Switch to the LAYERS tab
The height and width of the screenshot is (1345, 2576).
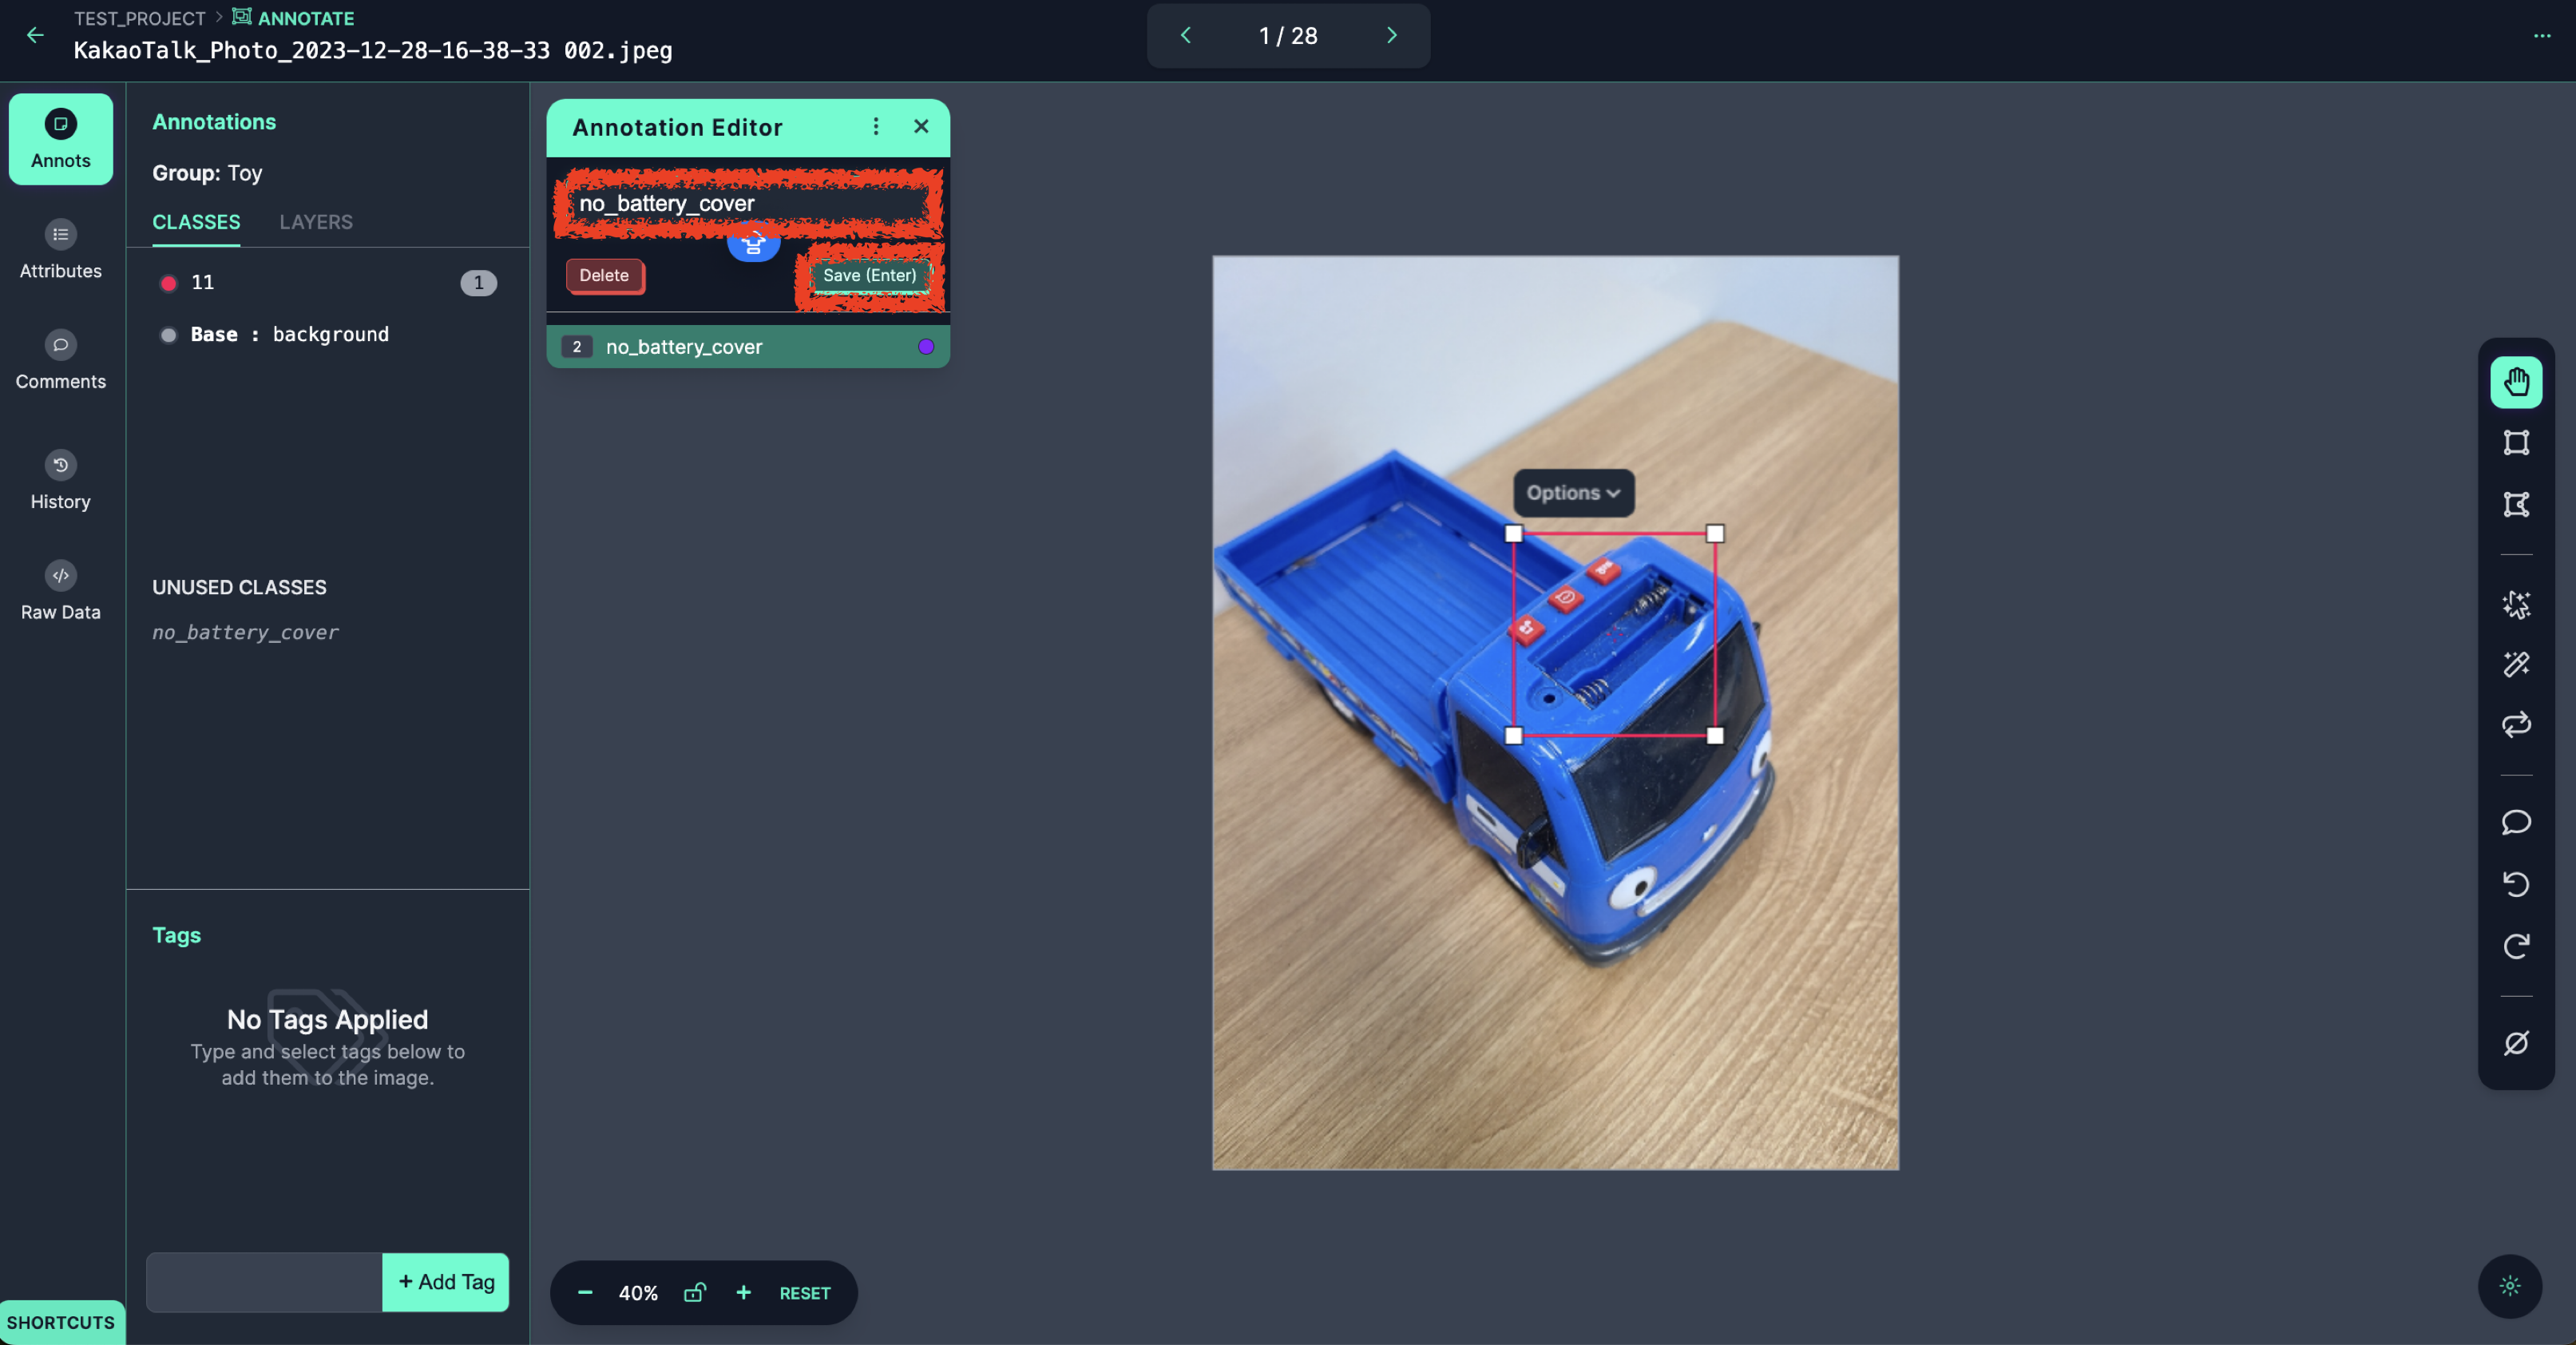pos(316,222)
